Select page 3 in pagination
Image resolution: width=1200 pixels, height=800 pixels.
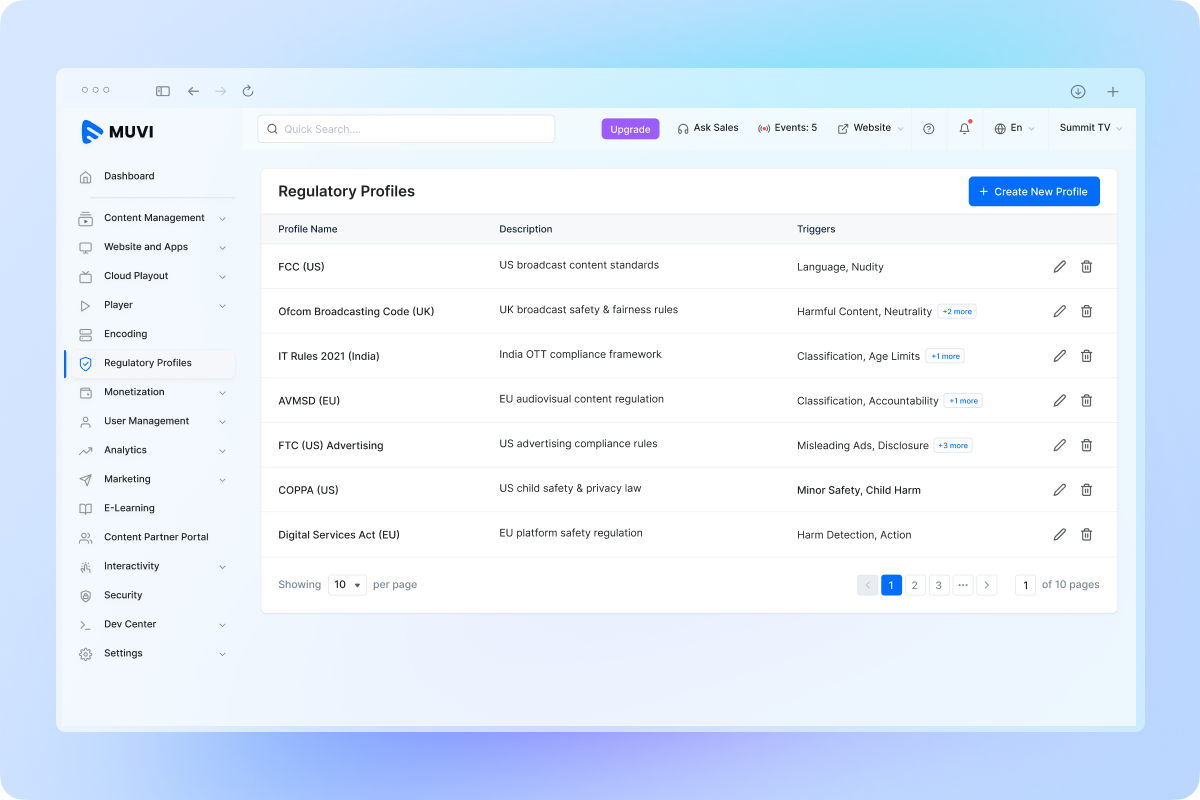[x=938, y=584]
